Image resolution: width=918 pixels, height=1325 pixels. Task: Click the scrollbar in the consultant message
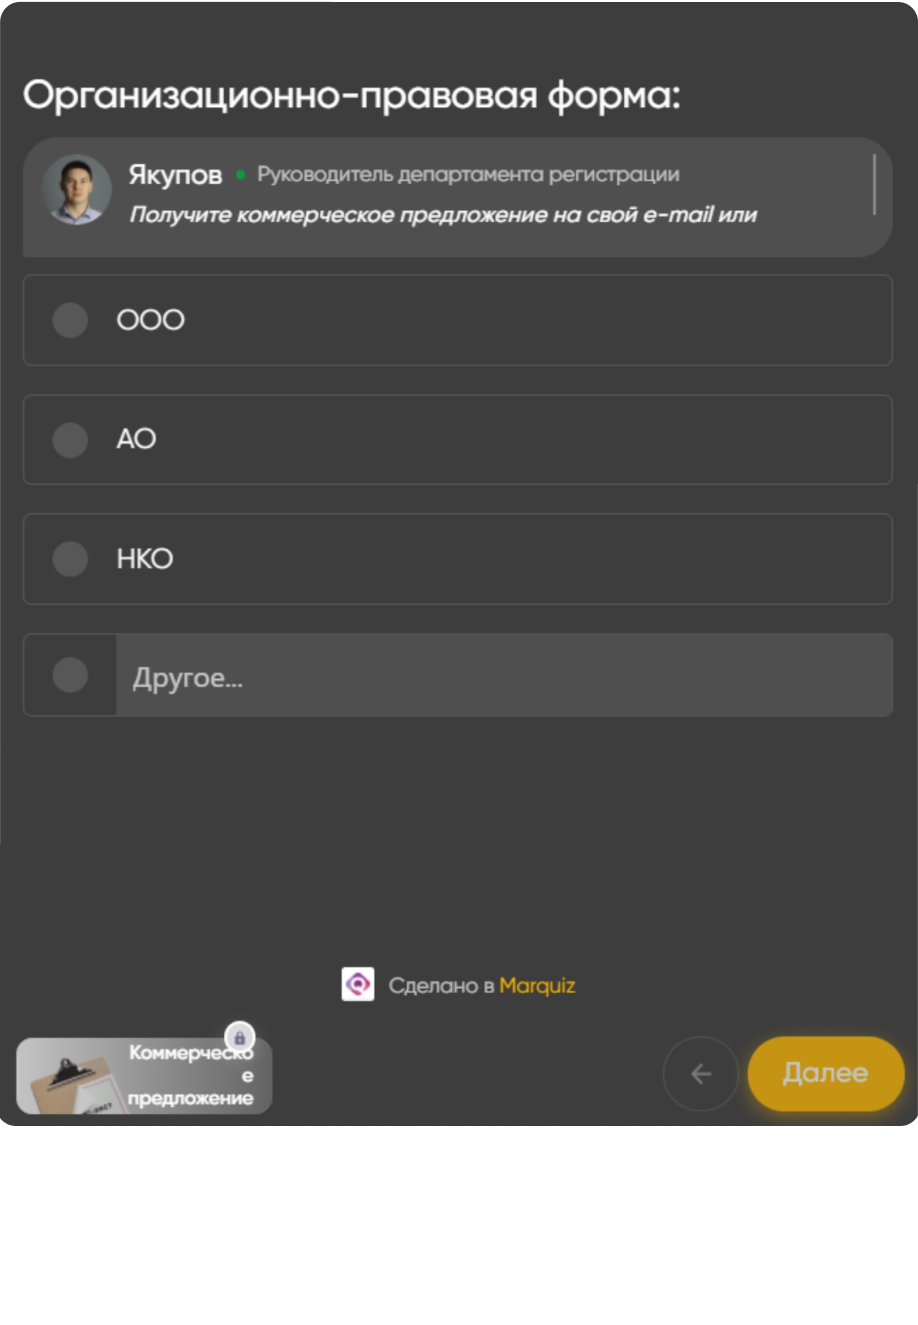tap(874, 185)
